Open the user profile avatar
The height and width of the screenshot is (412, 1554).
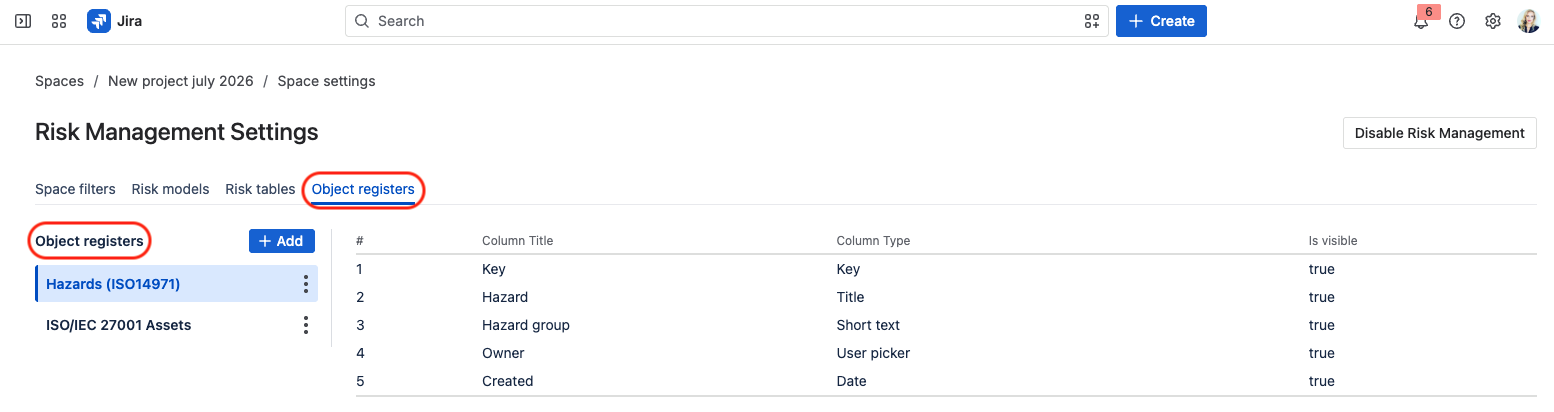1529,21
